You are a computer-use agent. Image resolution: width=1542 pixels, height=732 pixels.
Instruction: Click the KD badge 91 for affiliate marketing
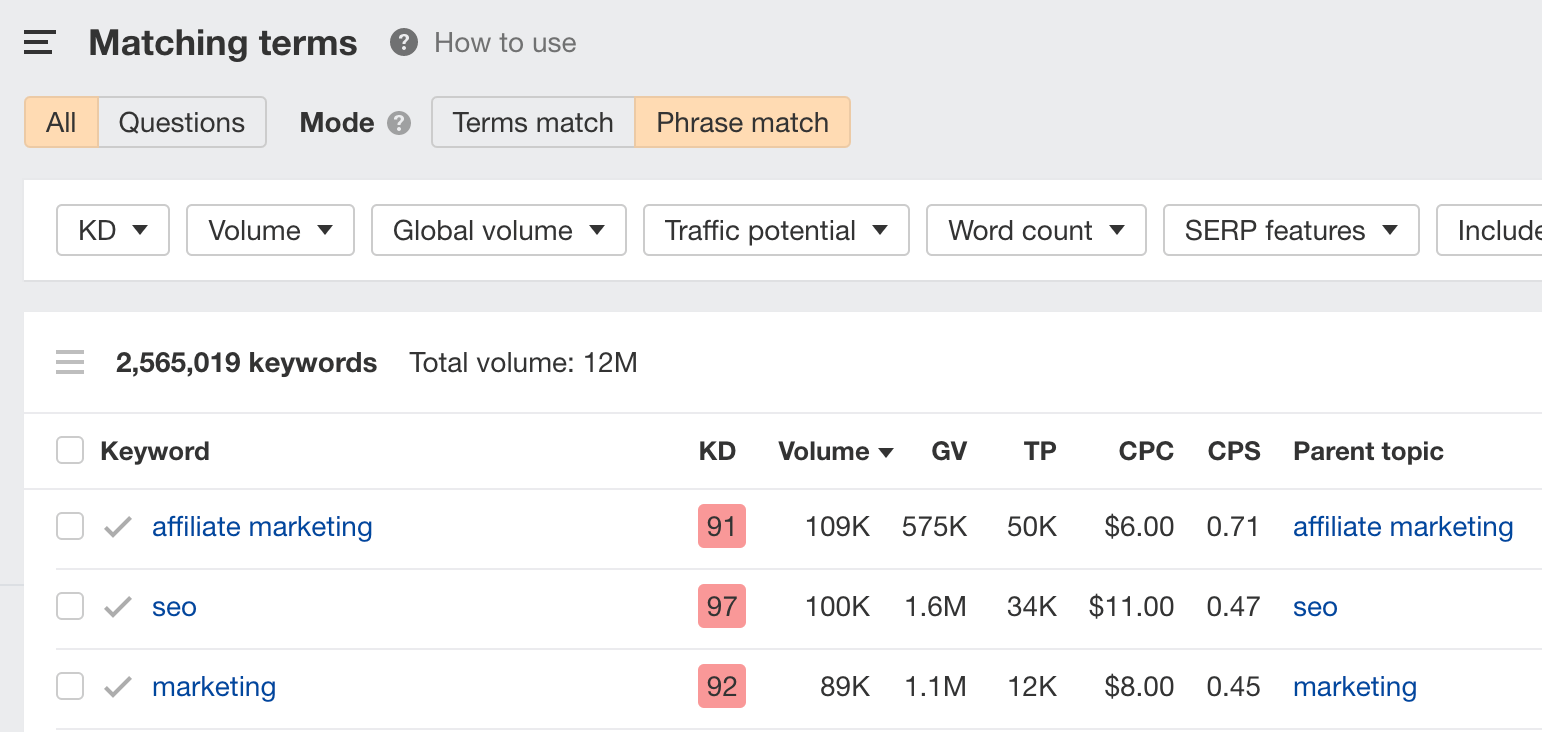click(721, 526)
